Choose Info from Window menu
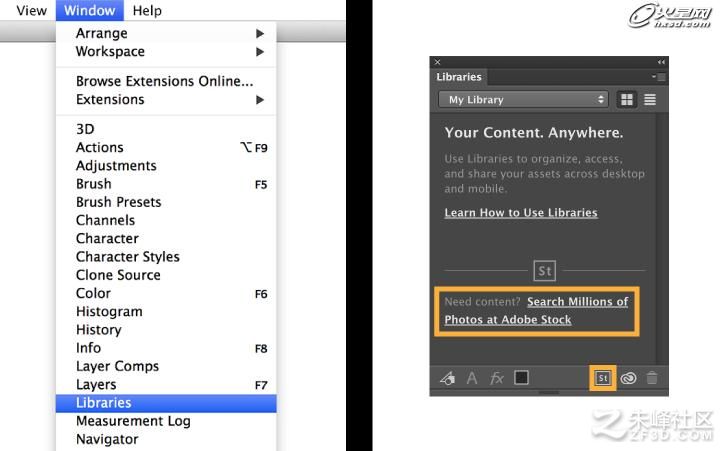Screen dimensions: 725x451 pyautogui.click(x=166, y=348)
